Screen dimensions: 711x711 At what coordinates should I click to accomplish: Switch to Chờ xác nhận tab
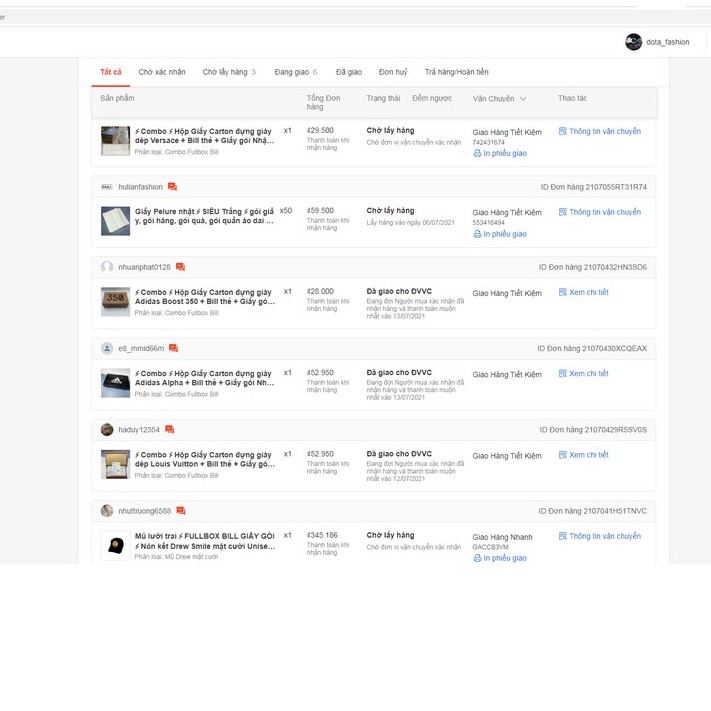pos(162,72)
